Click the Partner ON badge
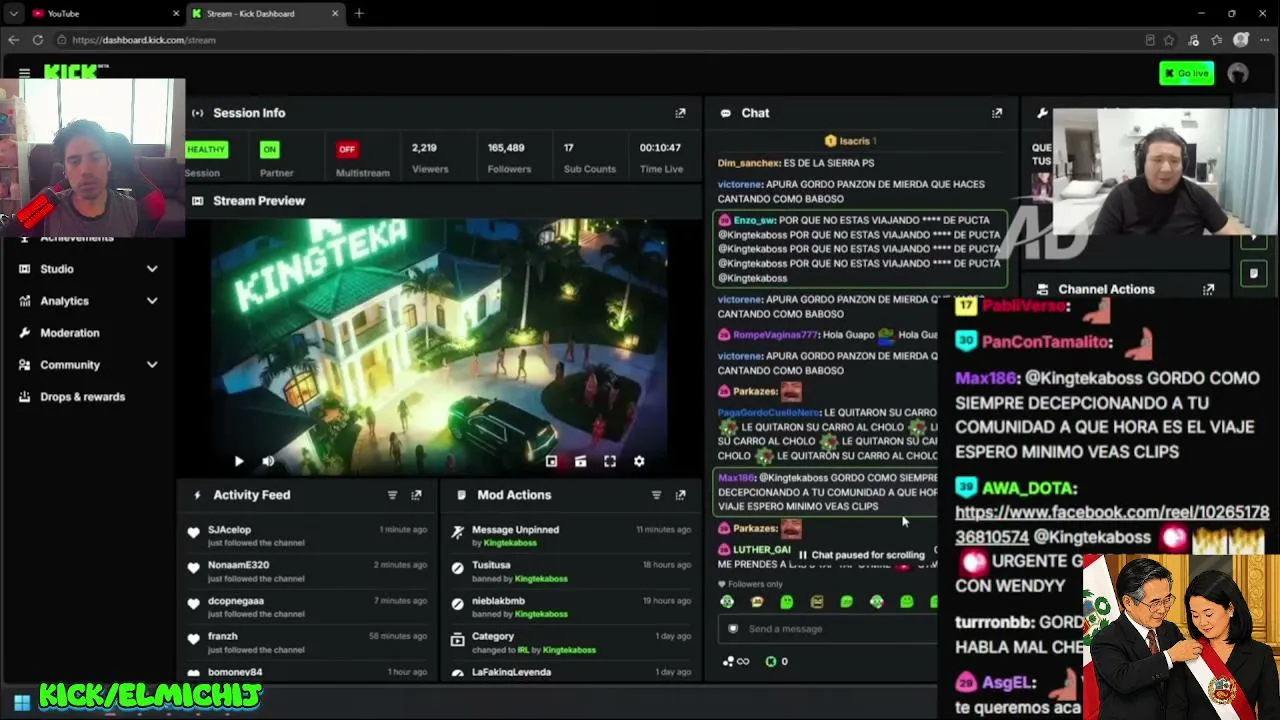 click(269, 149)
